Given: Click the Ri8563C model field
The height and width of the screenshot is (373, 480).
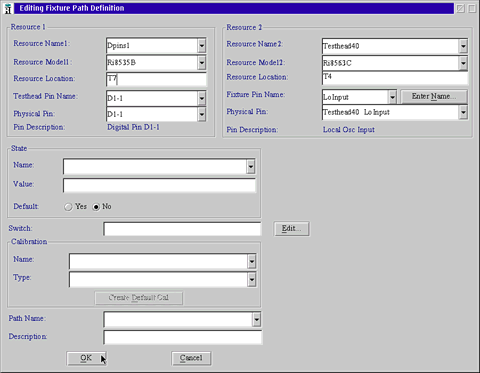Looking at the screenshot, I should click(391, 63).
